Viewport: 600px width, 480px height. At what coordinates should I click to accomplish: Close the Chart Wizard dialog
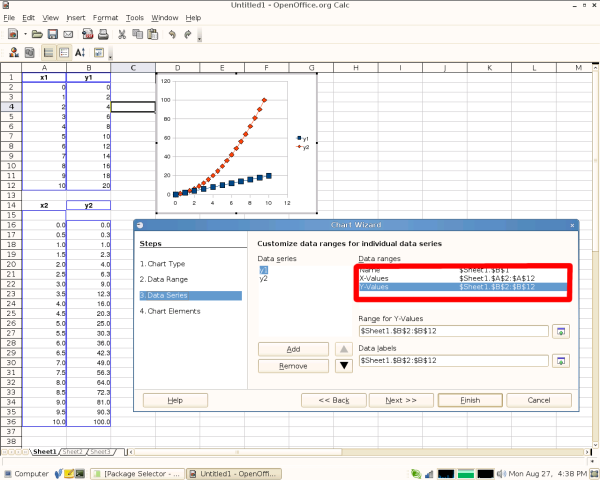click(572, 225)
